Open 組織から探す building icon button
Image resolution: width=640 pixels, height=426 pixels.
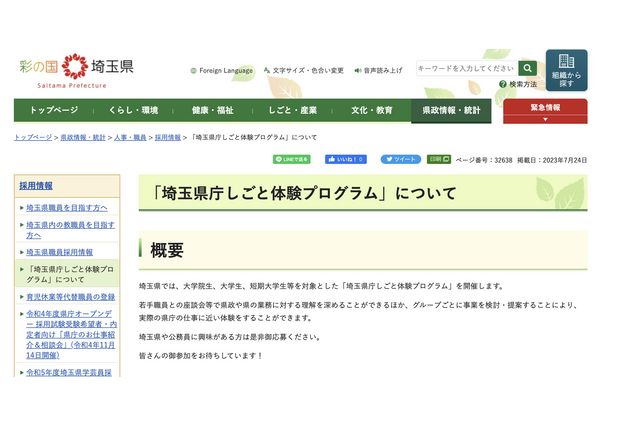567,70
